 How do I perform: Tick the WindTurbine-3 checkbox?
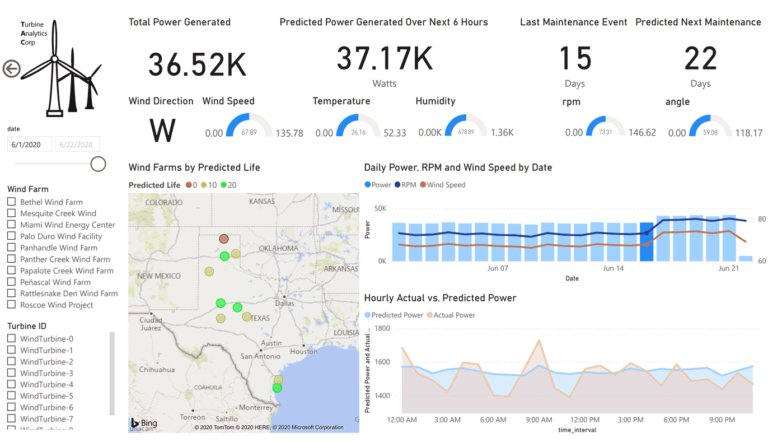tap(12, 373)
